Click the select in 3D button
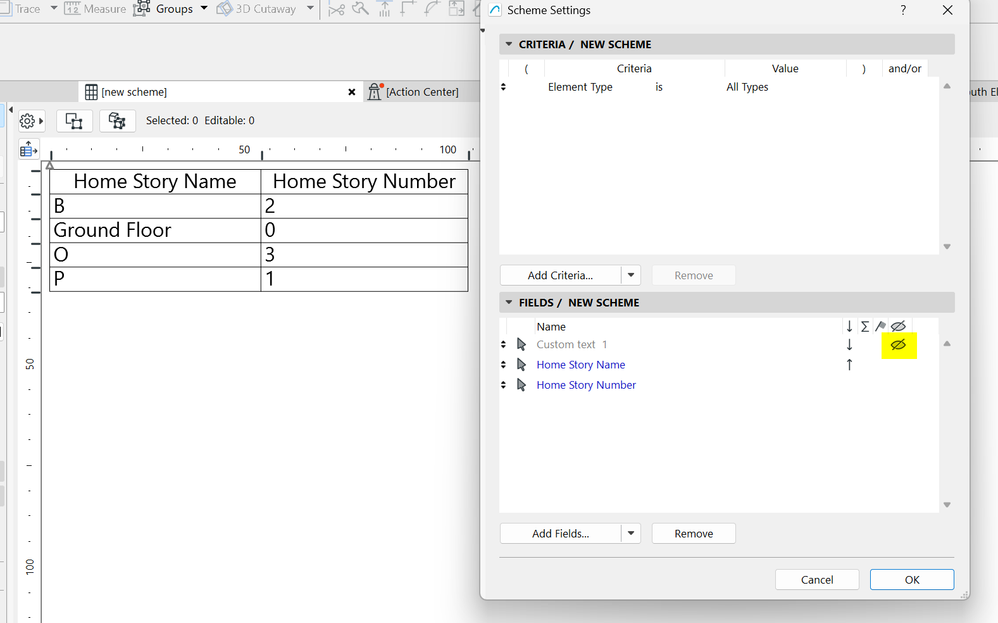This screenshot has width=998, height=623. pyautogui.click(x=117, y=121)
